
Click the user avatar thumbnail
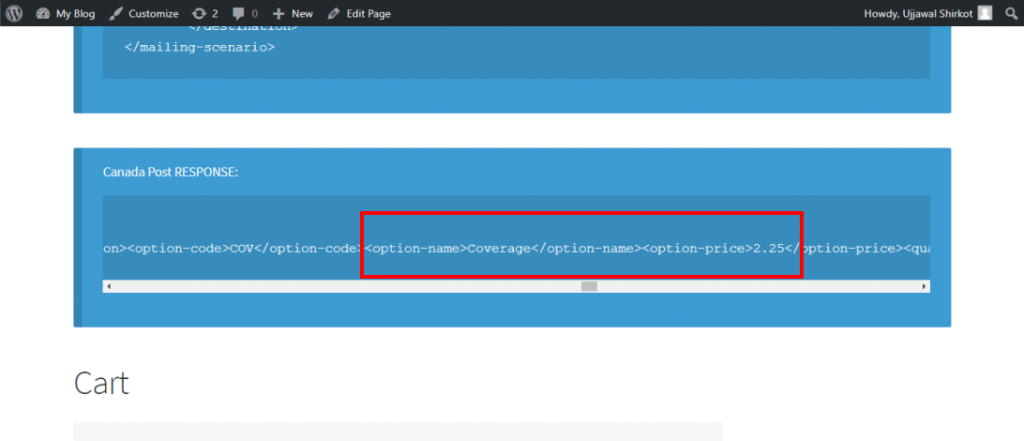click(985, 13)
